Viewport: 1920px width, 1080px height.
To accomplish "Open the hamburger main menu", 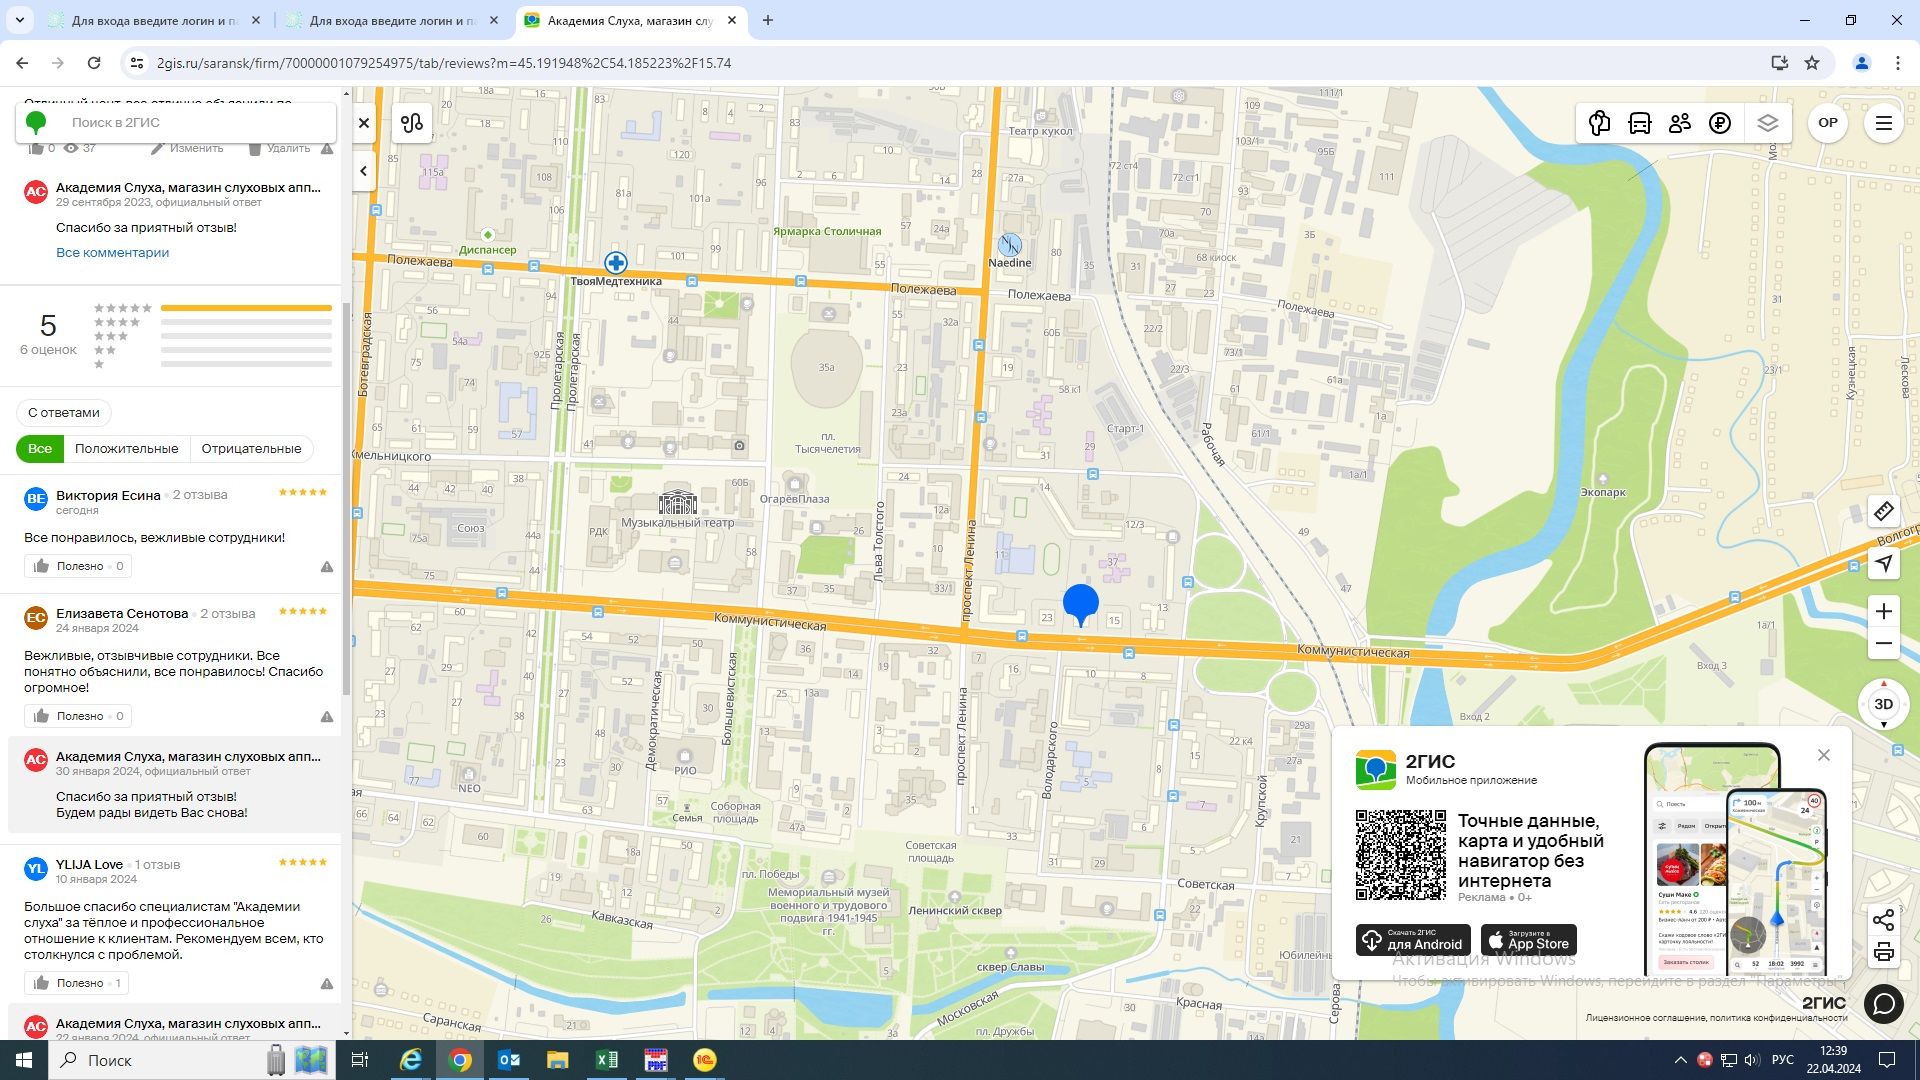I will [1884, 123].
